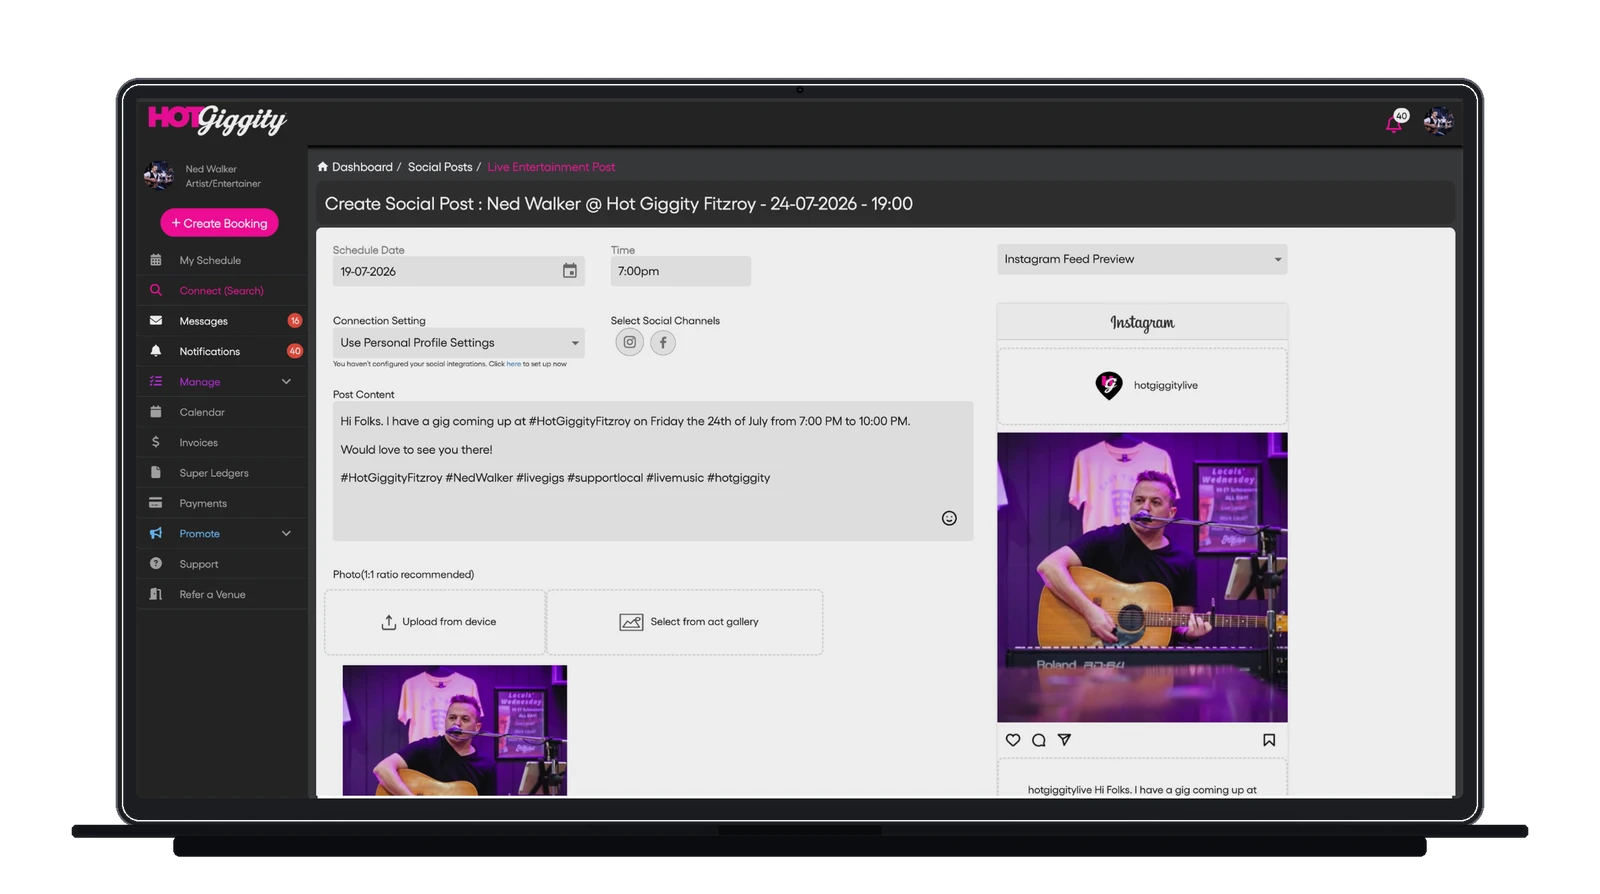Click the Invoices dollar icon
Viewport: 1600px width, 894px height.
[x=155, y=442]
